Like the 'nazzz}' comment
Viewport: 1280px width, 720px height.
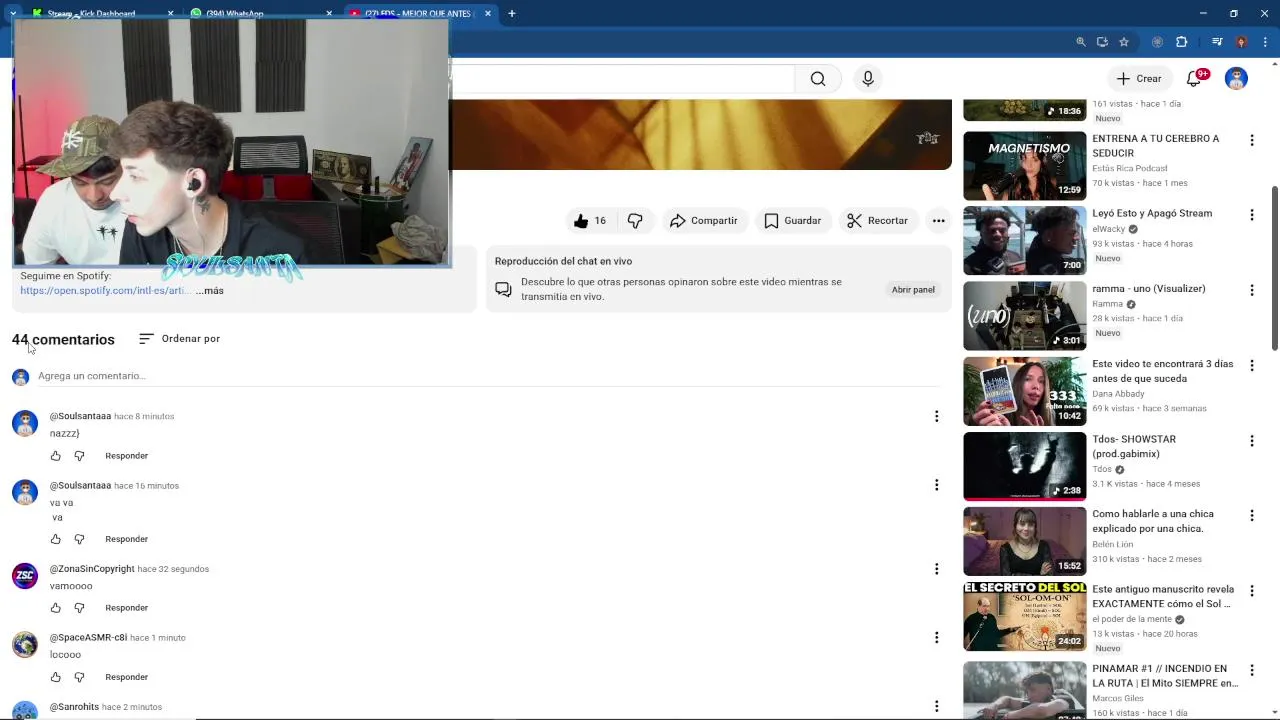pos(56,456)
